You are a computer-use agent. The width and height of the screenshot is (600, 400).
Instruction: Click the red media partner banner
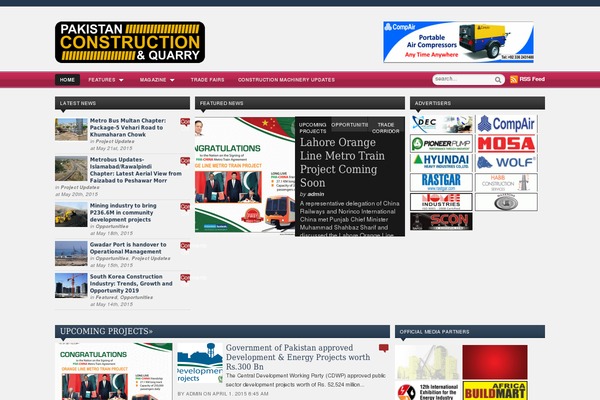pyautogui.click(x=495, y=362)
